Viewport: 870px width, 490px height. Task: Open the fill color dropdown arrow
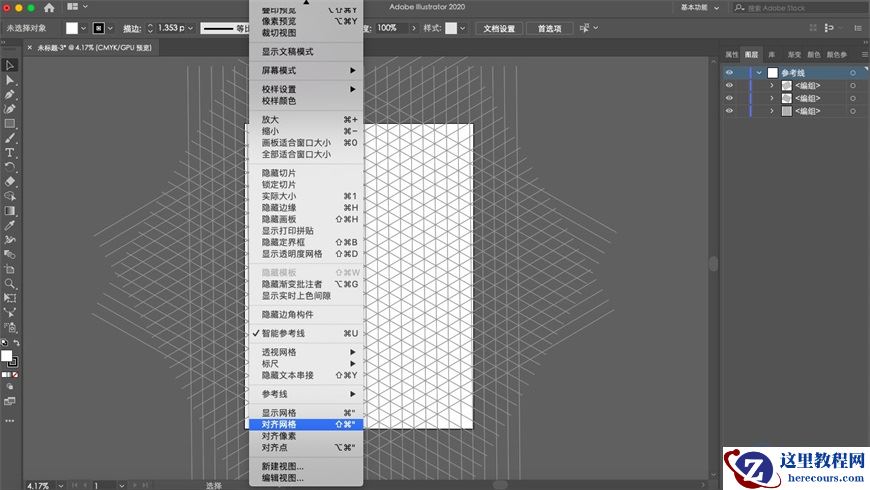point(83,28)
